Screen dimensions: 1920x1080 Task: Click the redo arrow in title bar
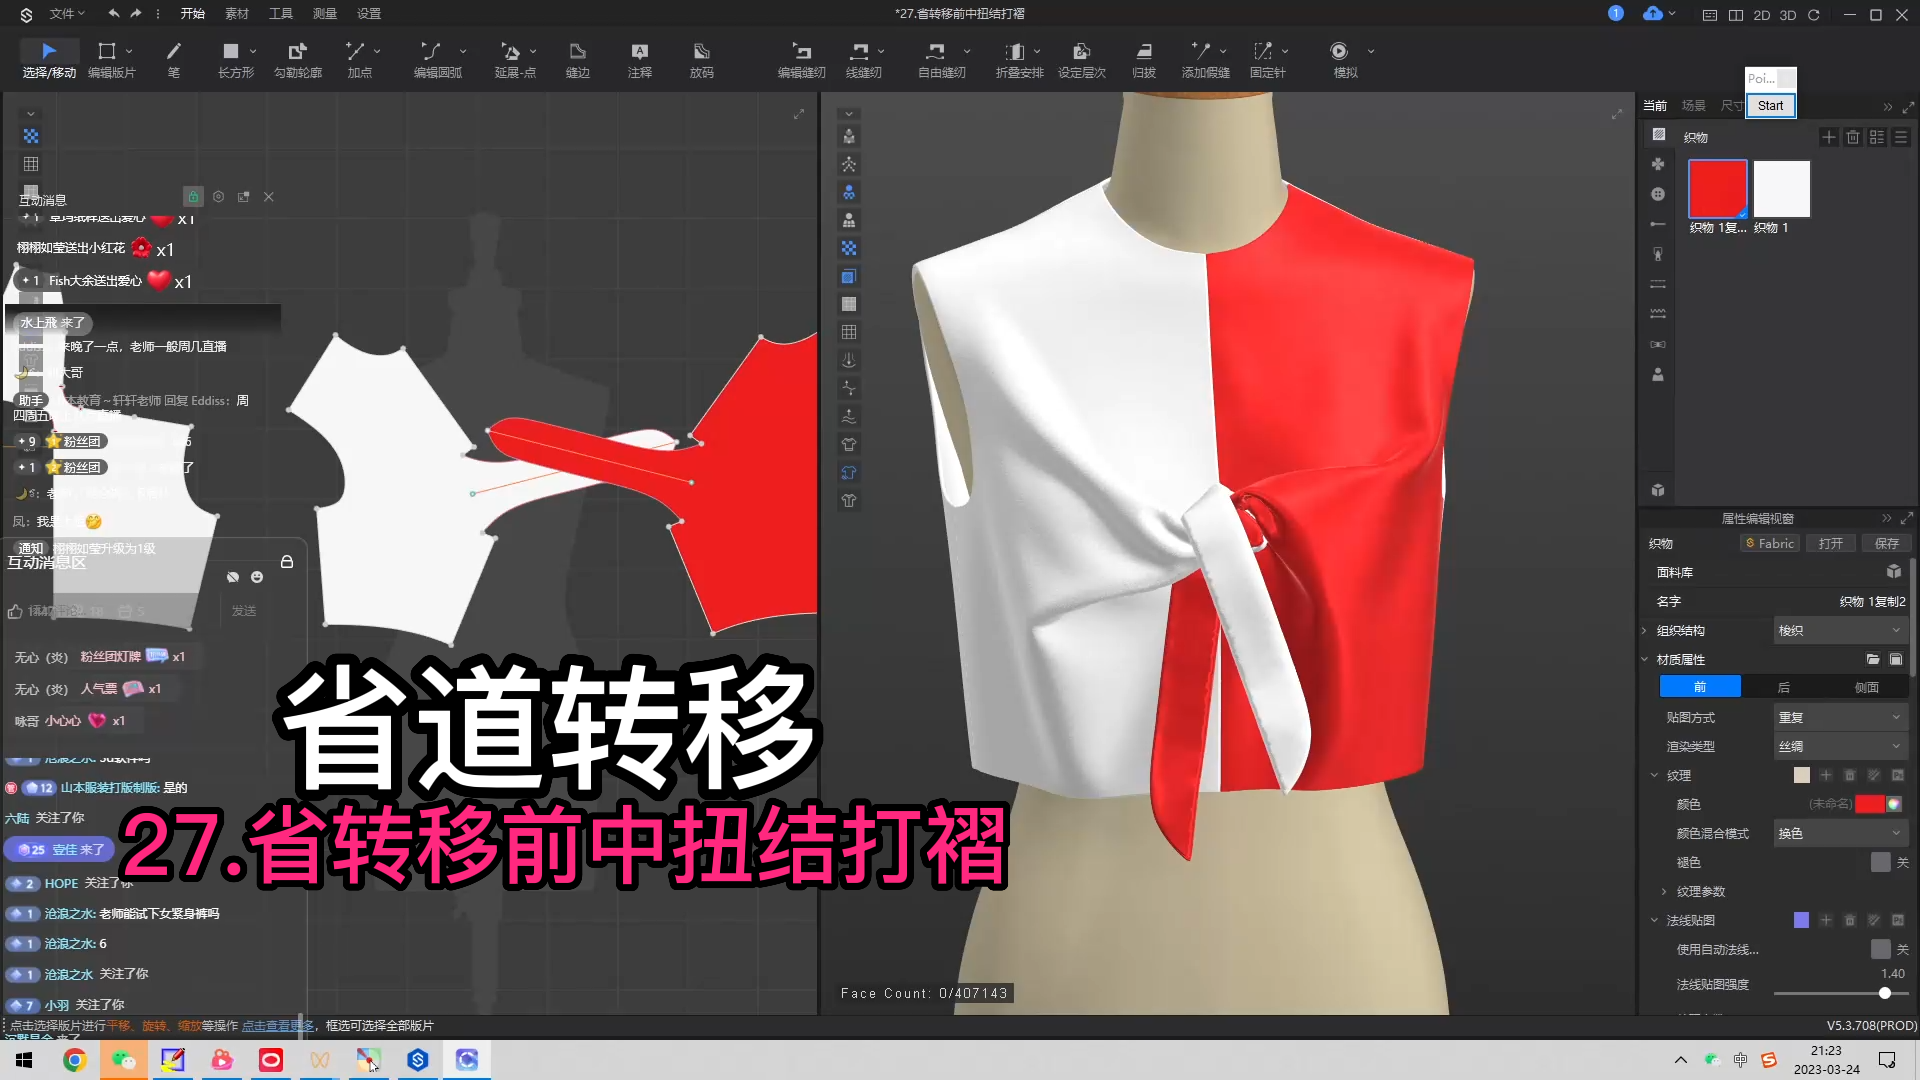point(136,14)
